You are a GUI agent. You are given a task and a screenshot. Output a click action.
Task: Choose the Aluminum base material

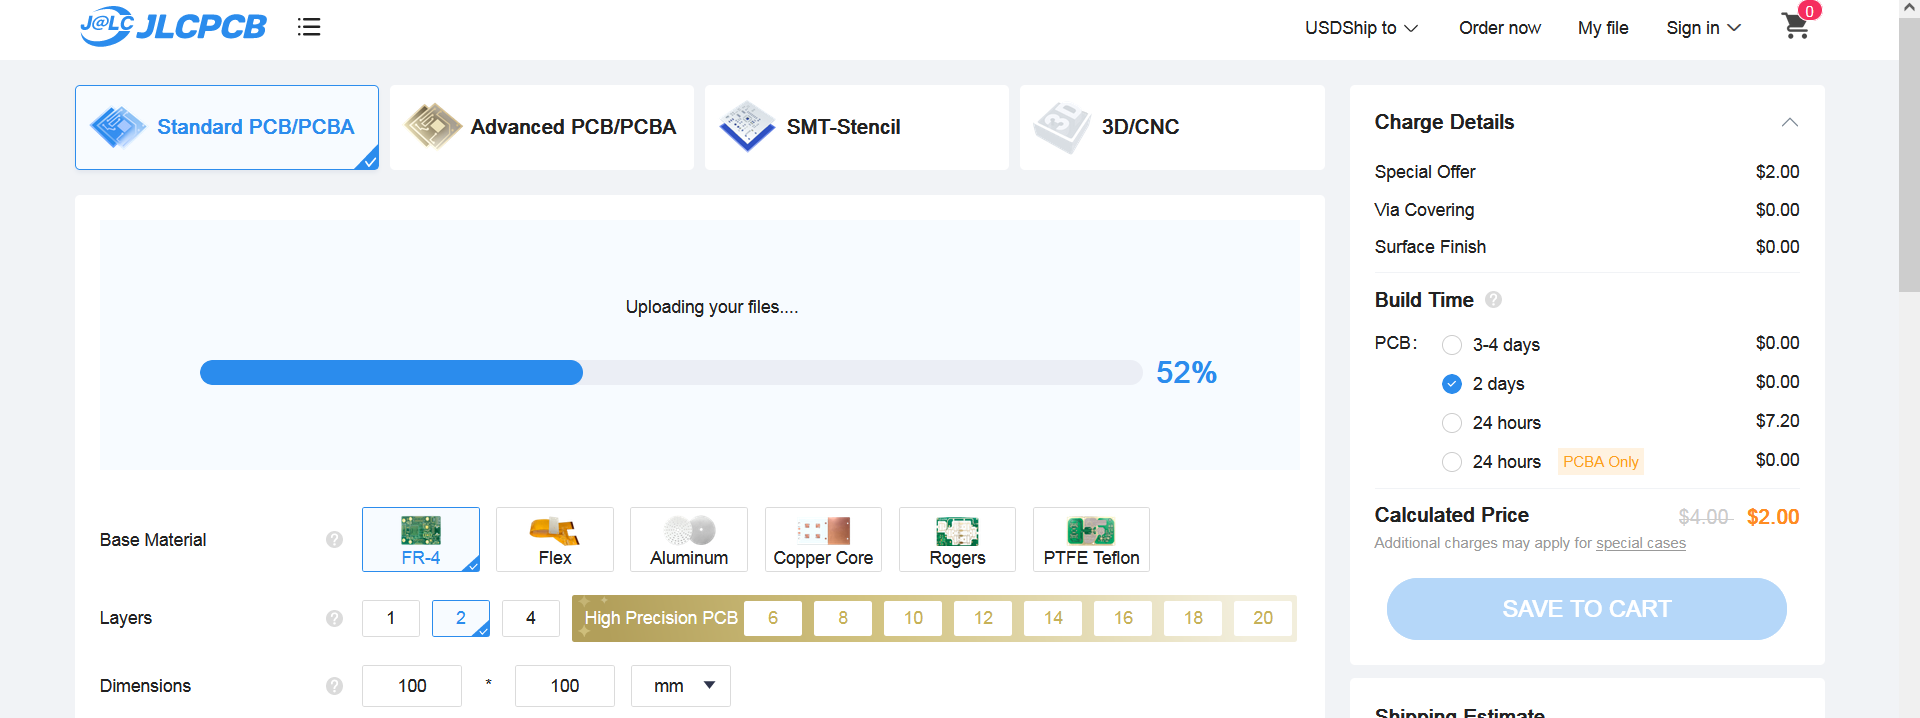point(689,539)
